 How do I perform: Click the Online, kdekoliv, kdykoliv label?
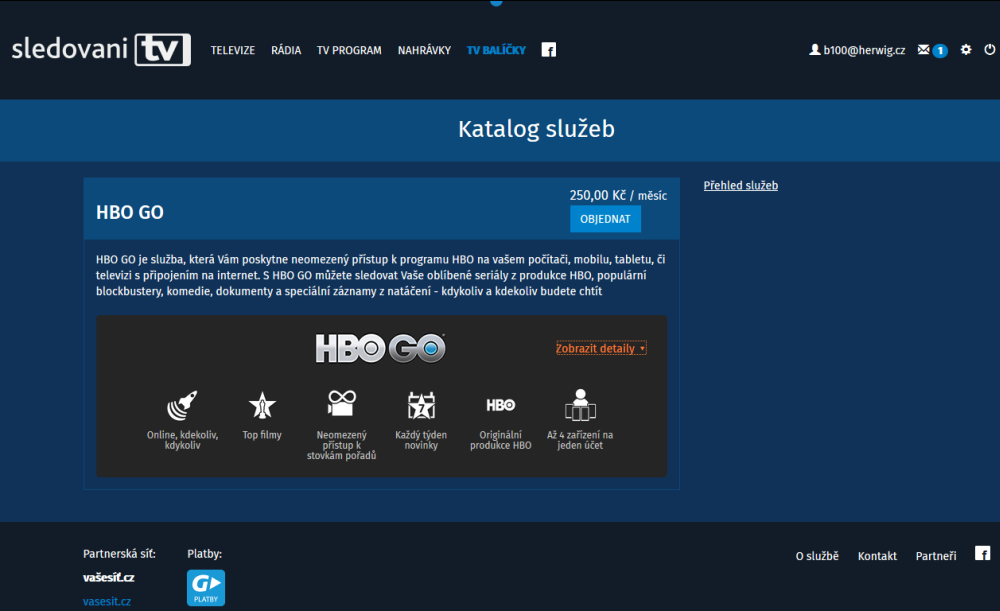point(182,440)
